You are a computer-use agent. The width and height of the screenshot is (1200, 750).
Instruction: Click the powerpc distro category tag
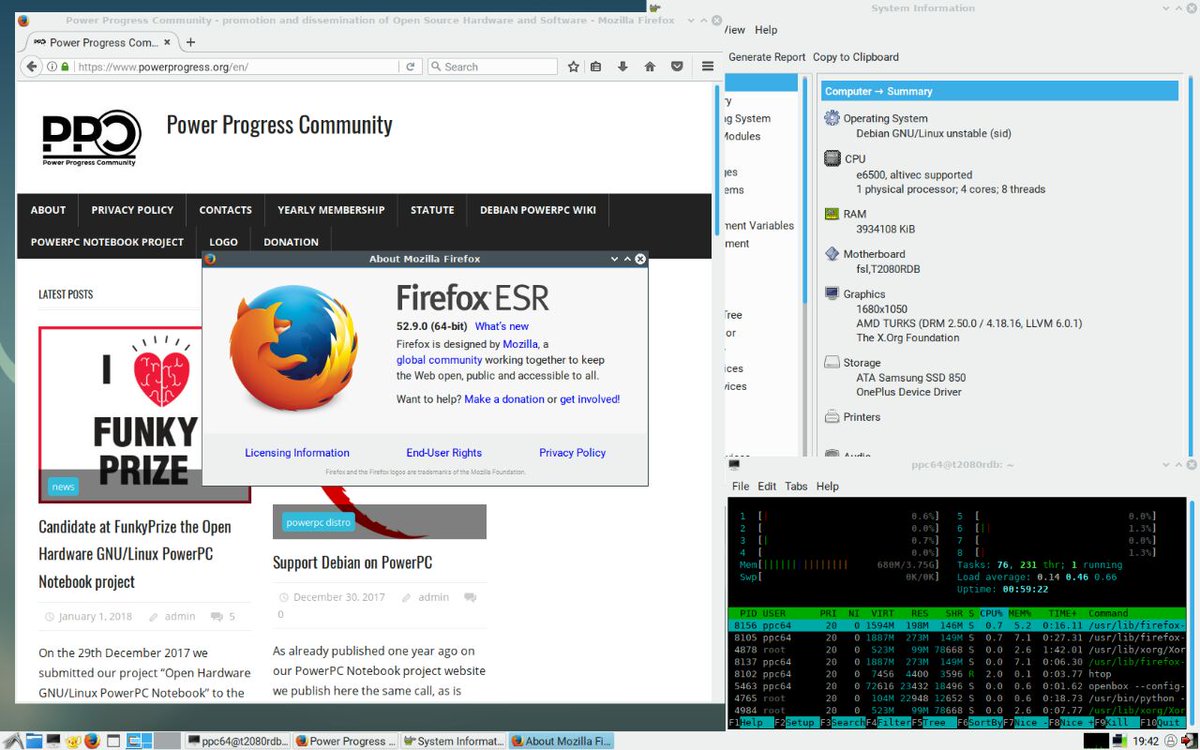pyautogui.click(x=318, y=522)
